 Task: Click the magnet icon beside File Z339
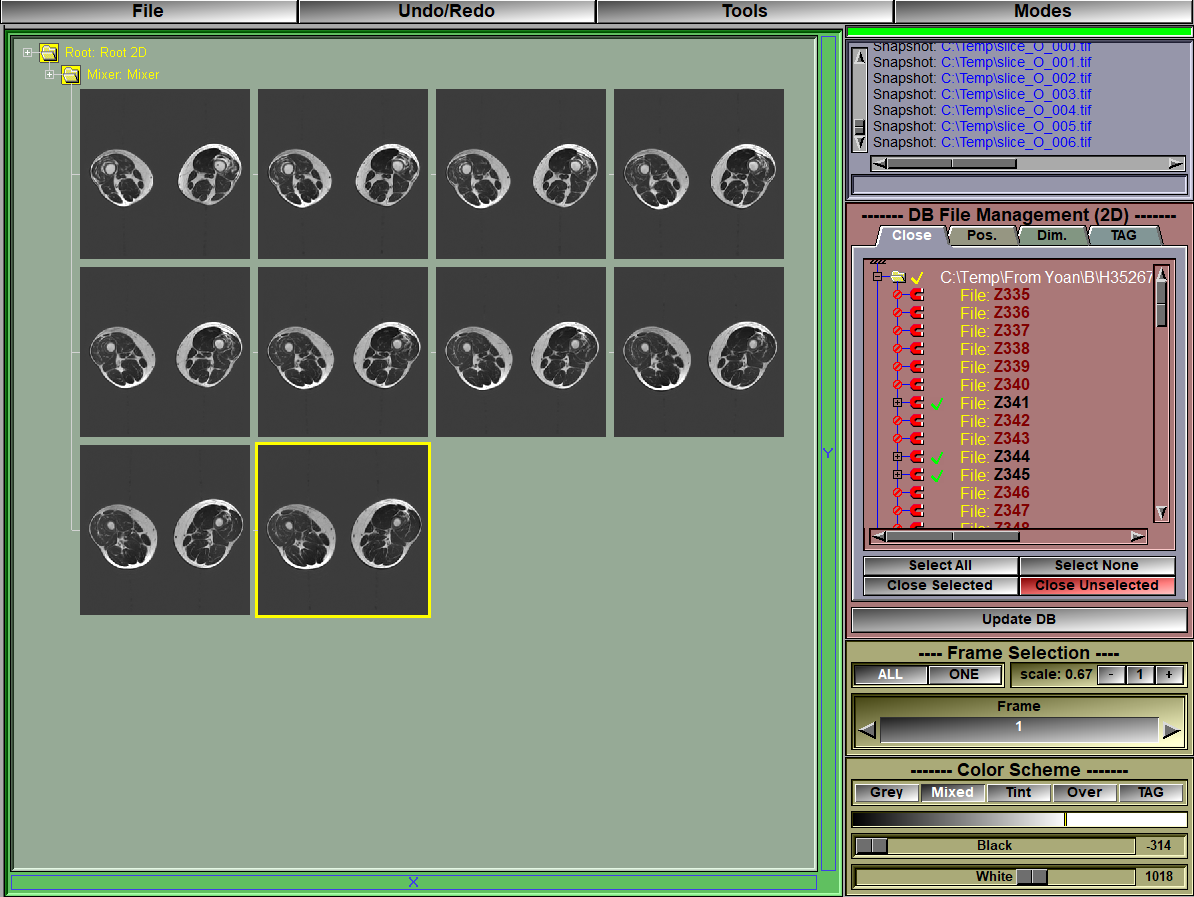(917, 367)
